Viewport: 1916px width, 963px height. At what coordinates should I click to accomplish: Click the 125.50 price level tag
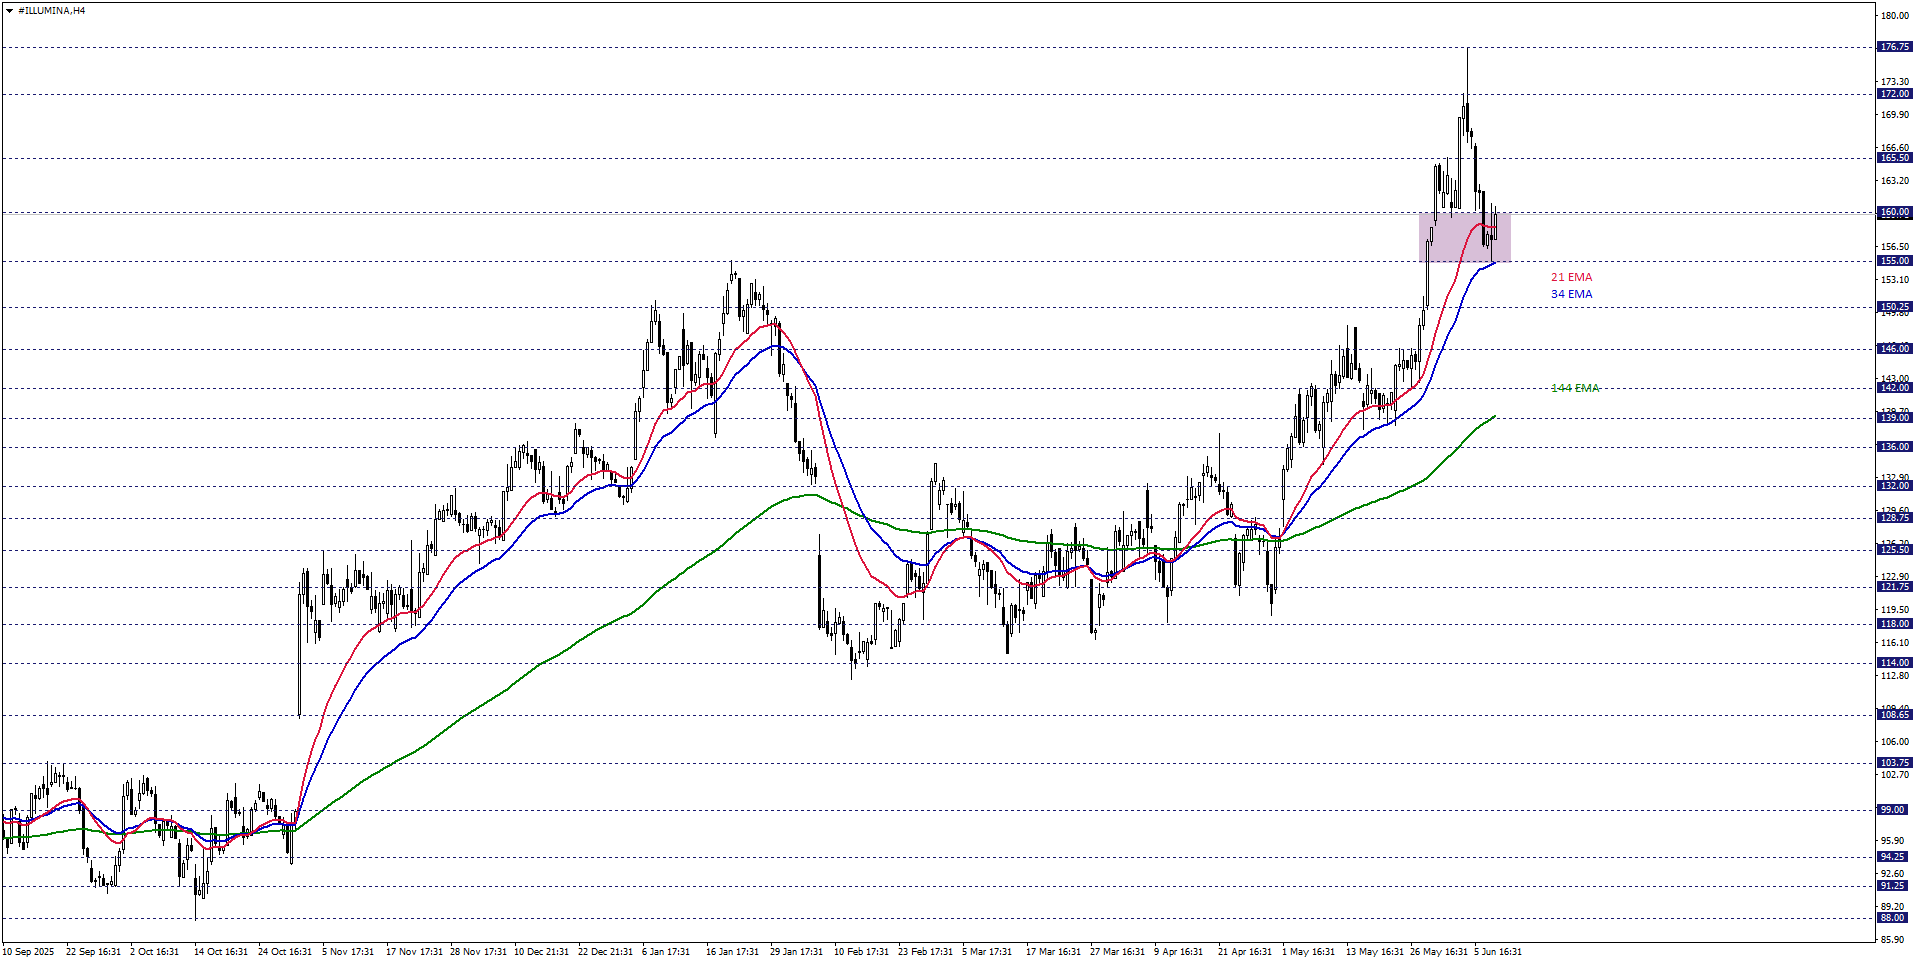coord(1894,550)
